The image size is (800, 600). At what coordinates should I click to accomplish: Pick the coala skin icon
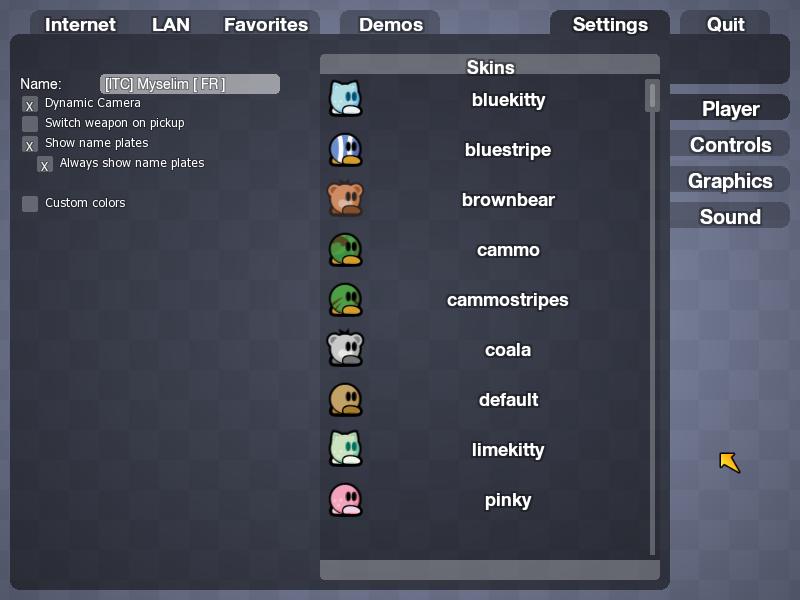tap(345, 348)
